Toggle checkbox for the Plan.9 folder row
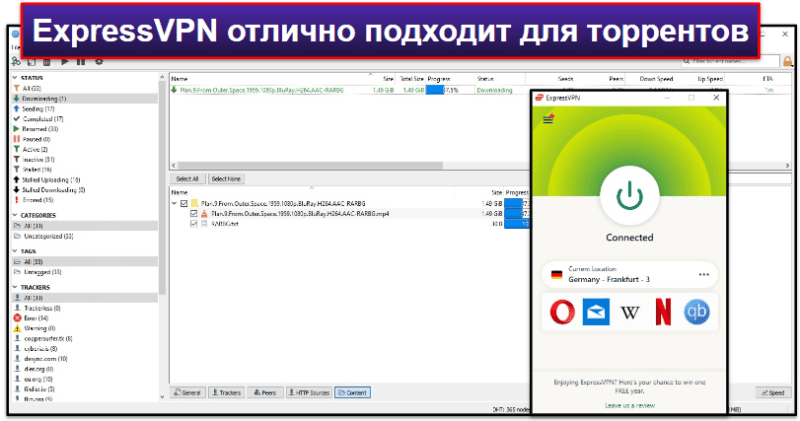The height and width of the screenshot is (421, 800). 184,203
